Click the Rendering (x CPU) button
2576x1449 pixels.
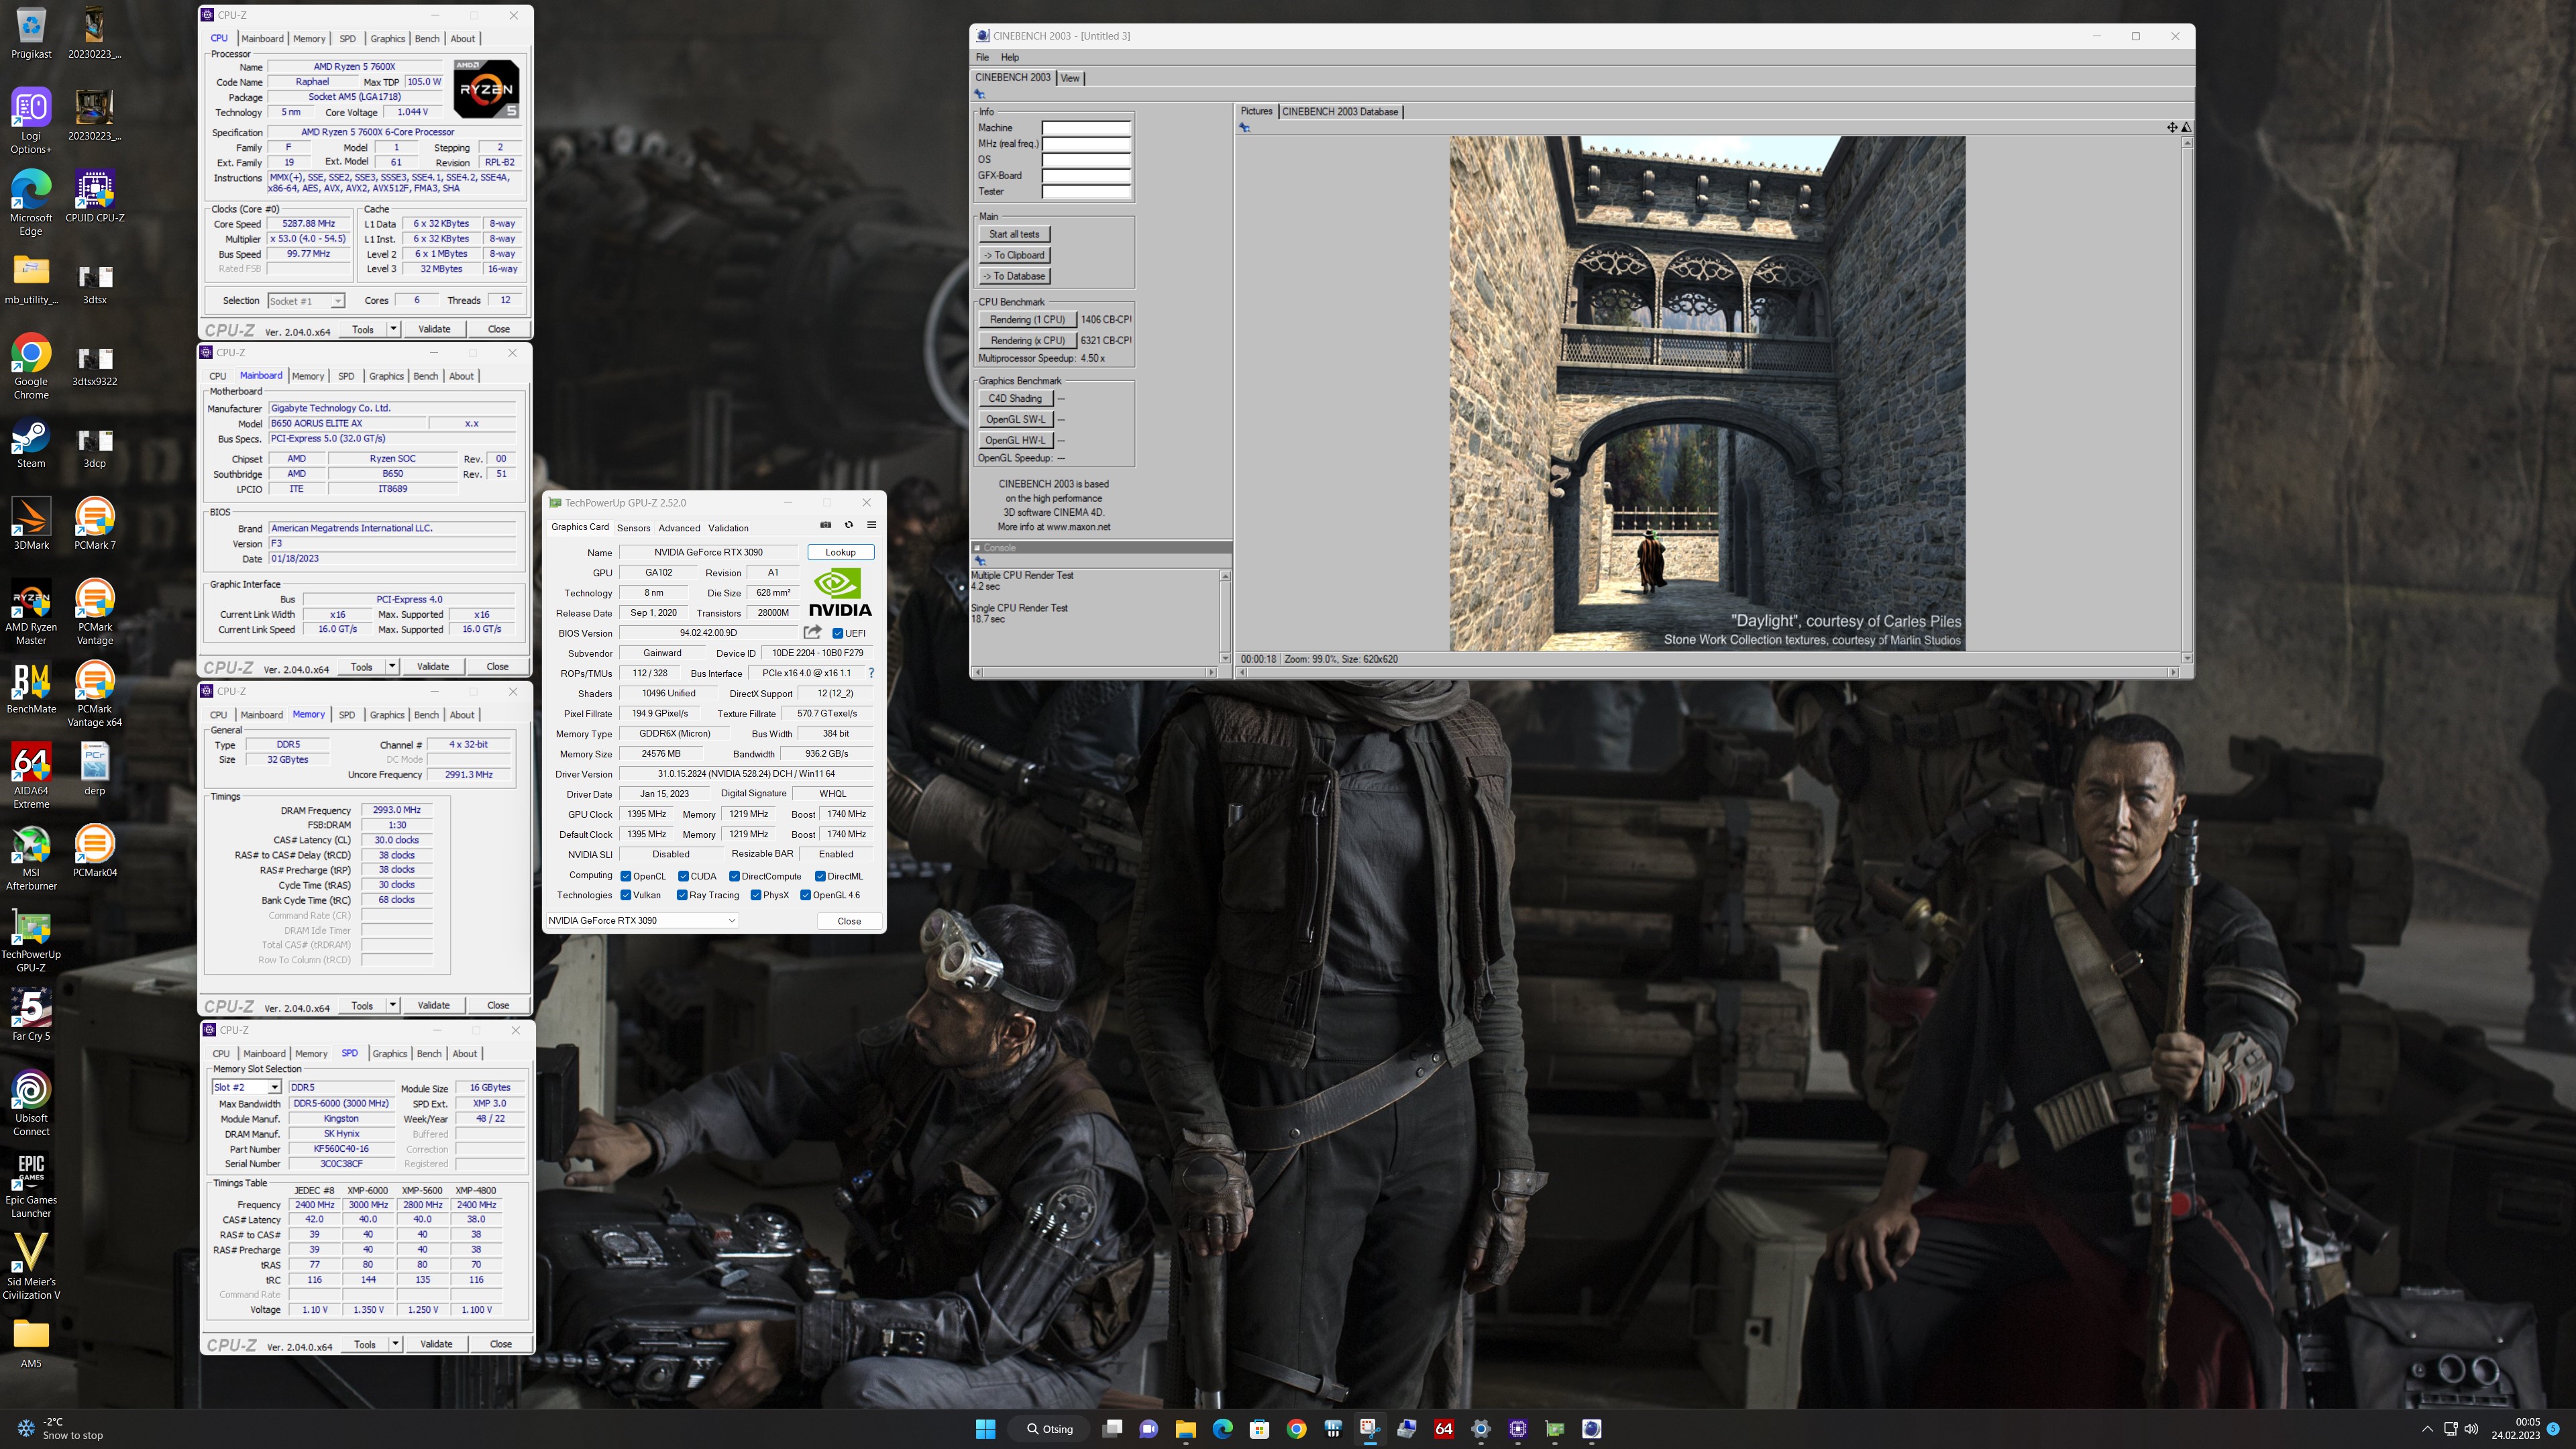tap(1027, 340)
